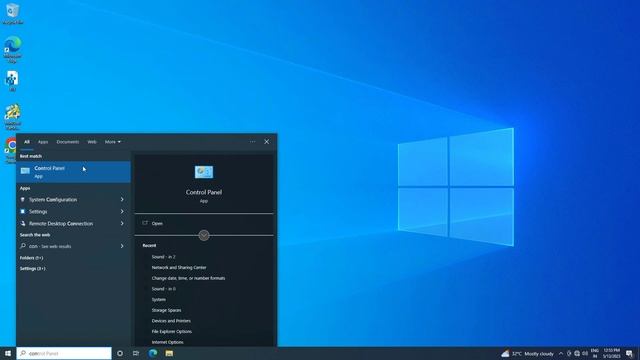The width and height of the screenshot is (640, 360).
Task: Click the large Control Panel preview icon
Action: [x=204, y=172]
